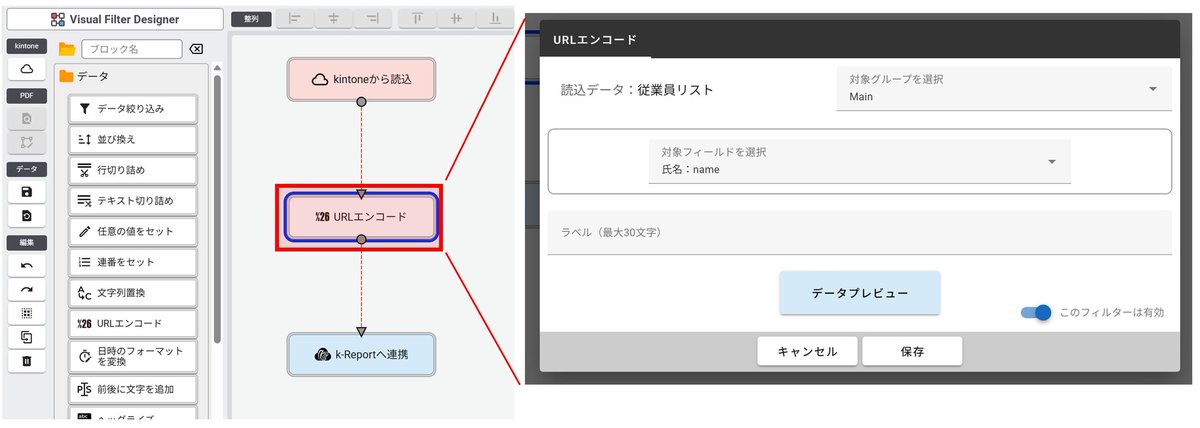Undo the last edit
1200x428 pixels.
tap(26, 265)
